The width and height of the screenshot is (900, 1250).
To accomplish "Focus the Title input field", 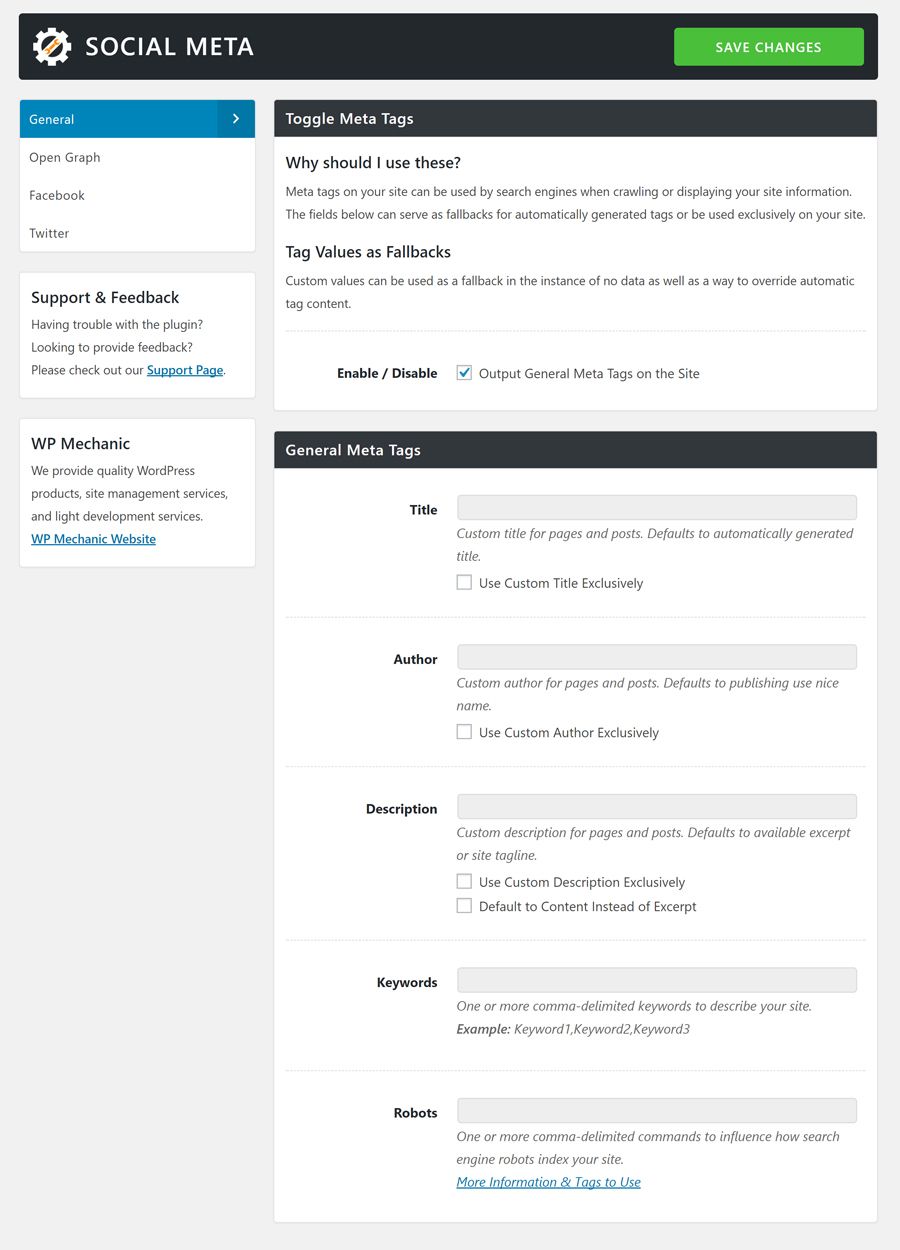I will [656, 507].
